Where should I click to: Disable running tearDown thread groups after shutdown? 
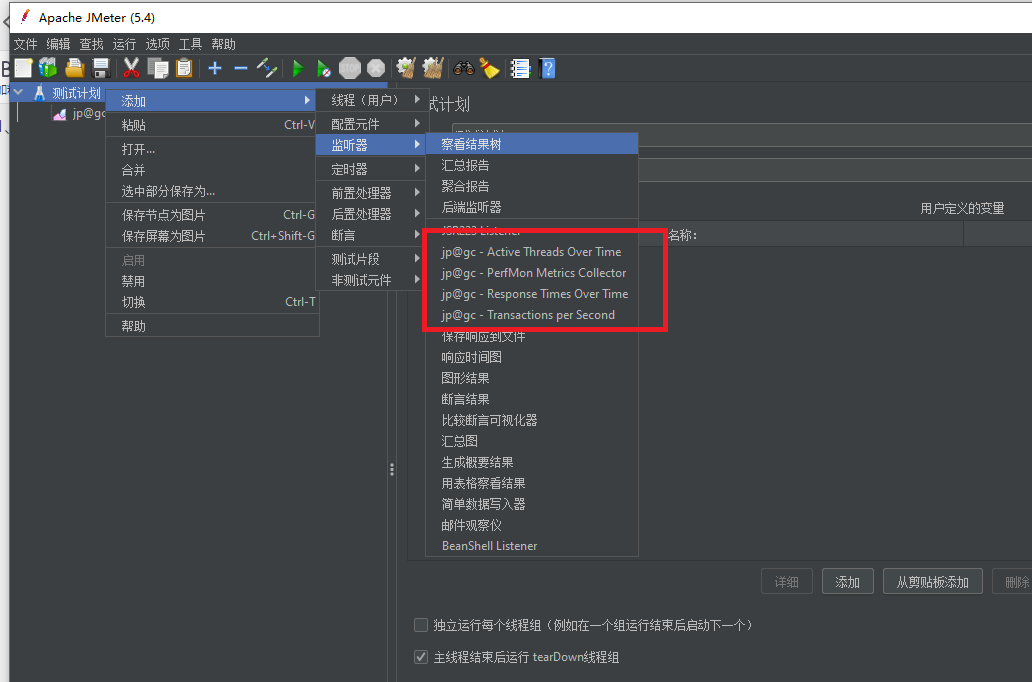[x=421, y=657]
